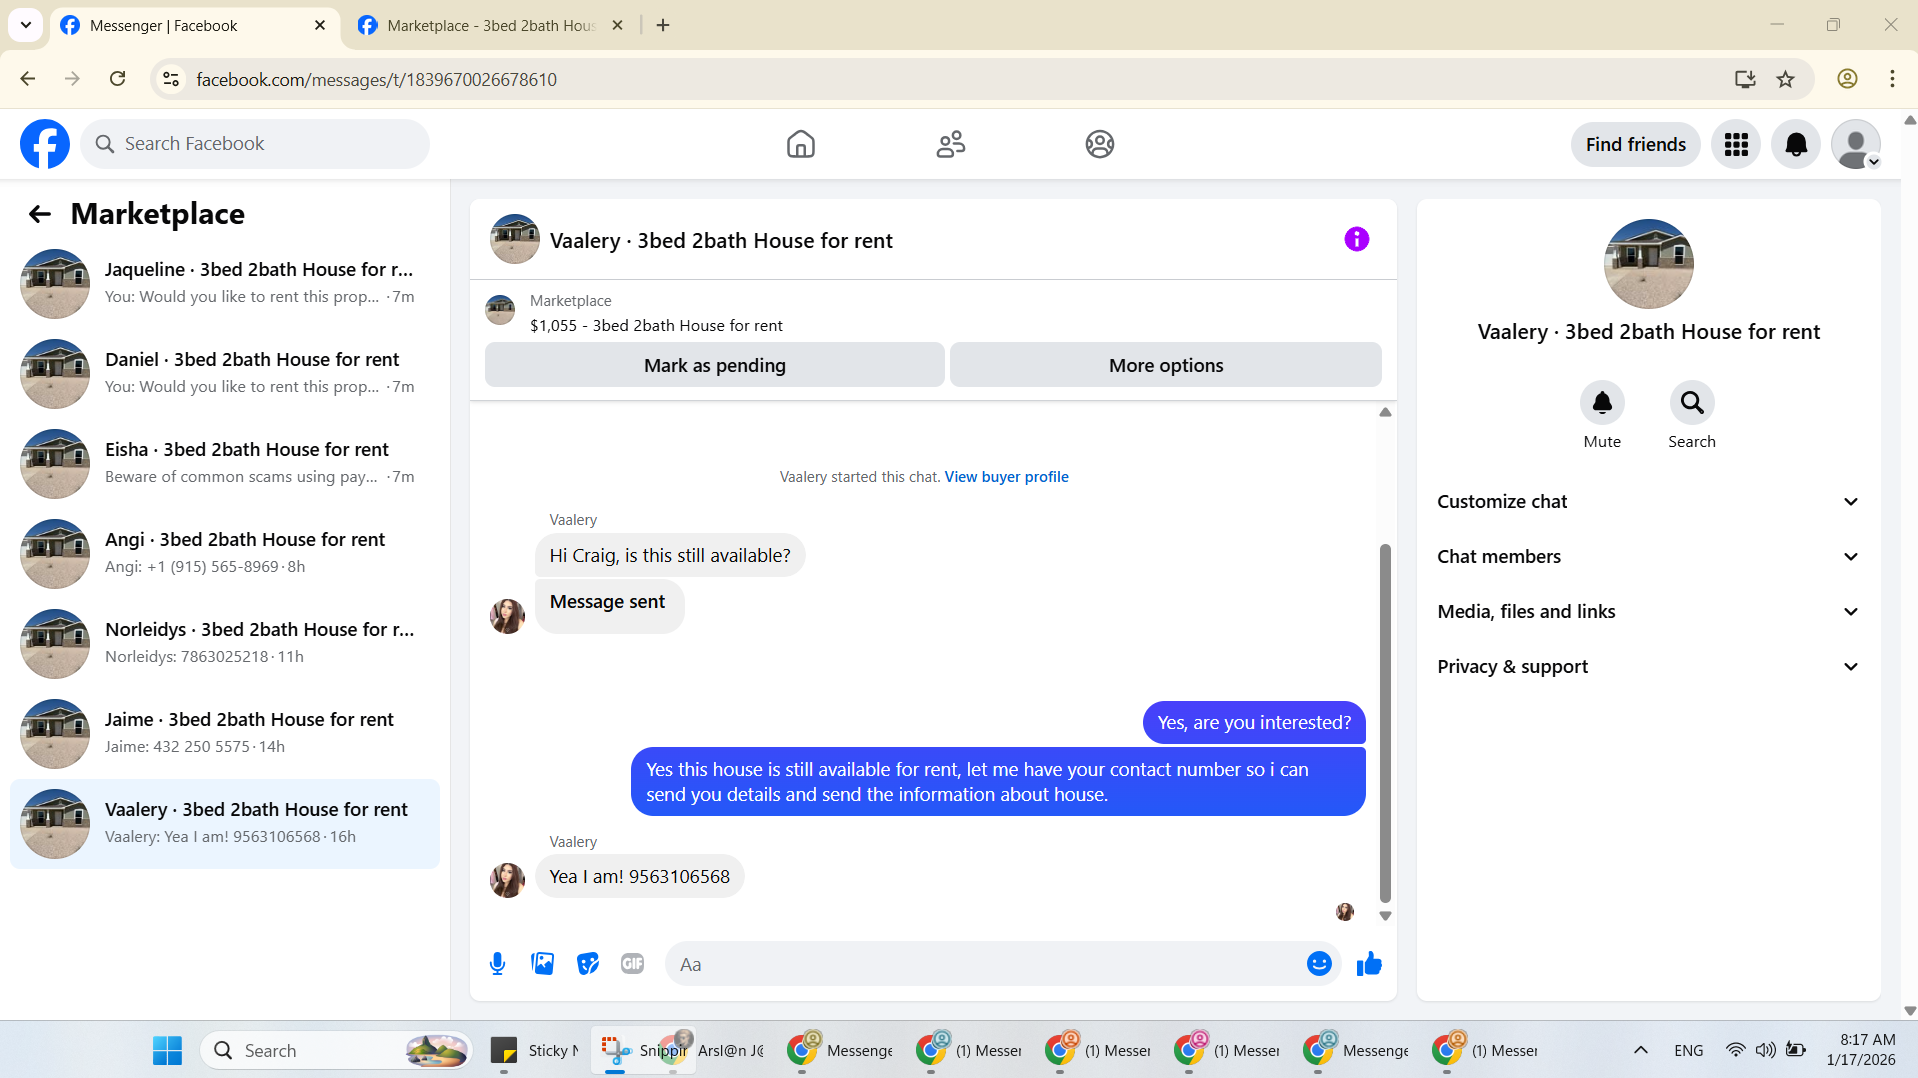Screen dimensions: 1918x1078
Task: Choose a GIF icon
Action: tap(632, 964)
